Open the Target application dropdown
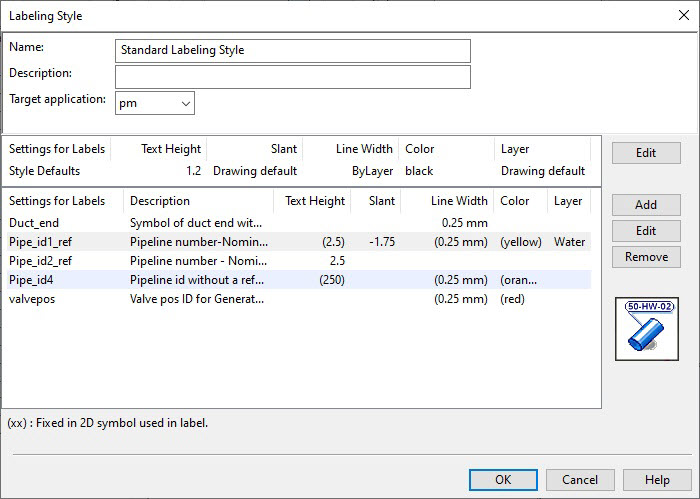Screen dimensions: 700x499 154,103
